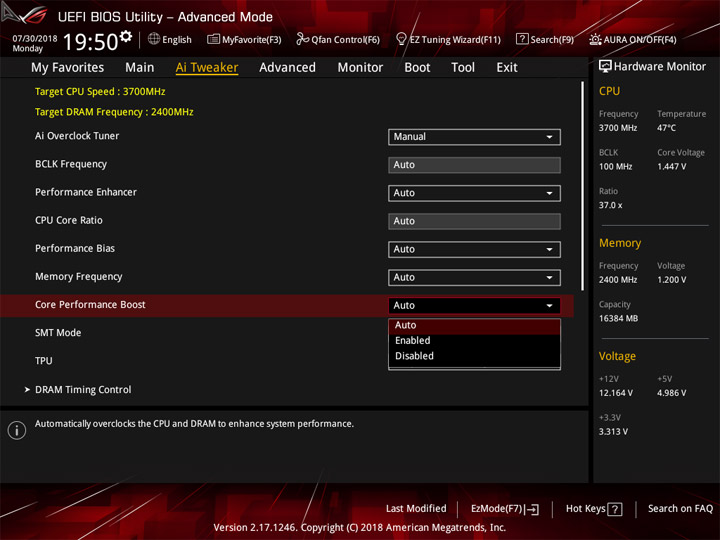720x540 pixels.
Task: Click the Qfan Control fan icon
Action: [302, 39]
